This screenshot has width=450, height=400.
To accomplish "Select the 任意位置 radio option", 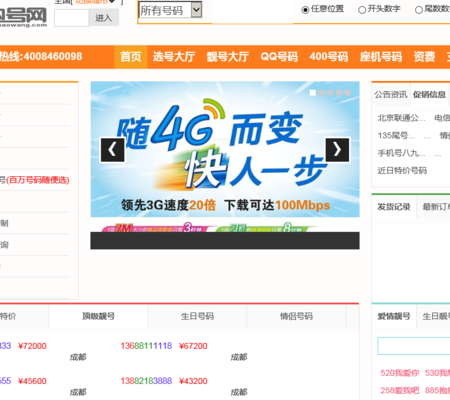I will 305,10.
